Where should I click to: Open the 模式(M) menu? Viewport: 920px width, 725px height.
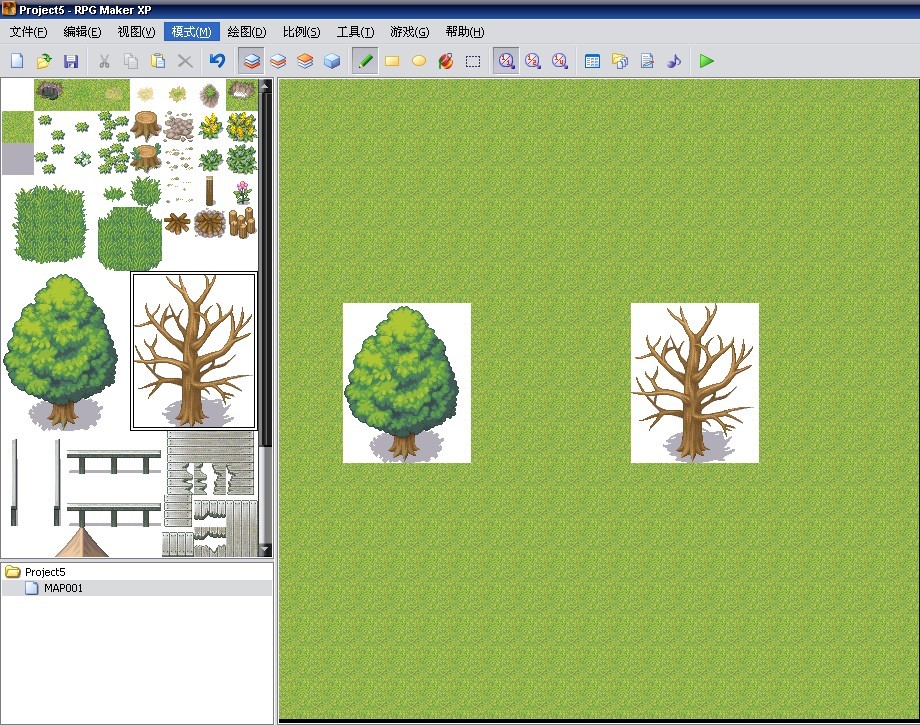click(x=191, y=32)
